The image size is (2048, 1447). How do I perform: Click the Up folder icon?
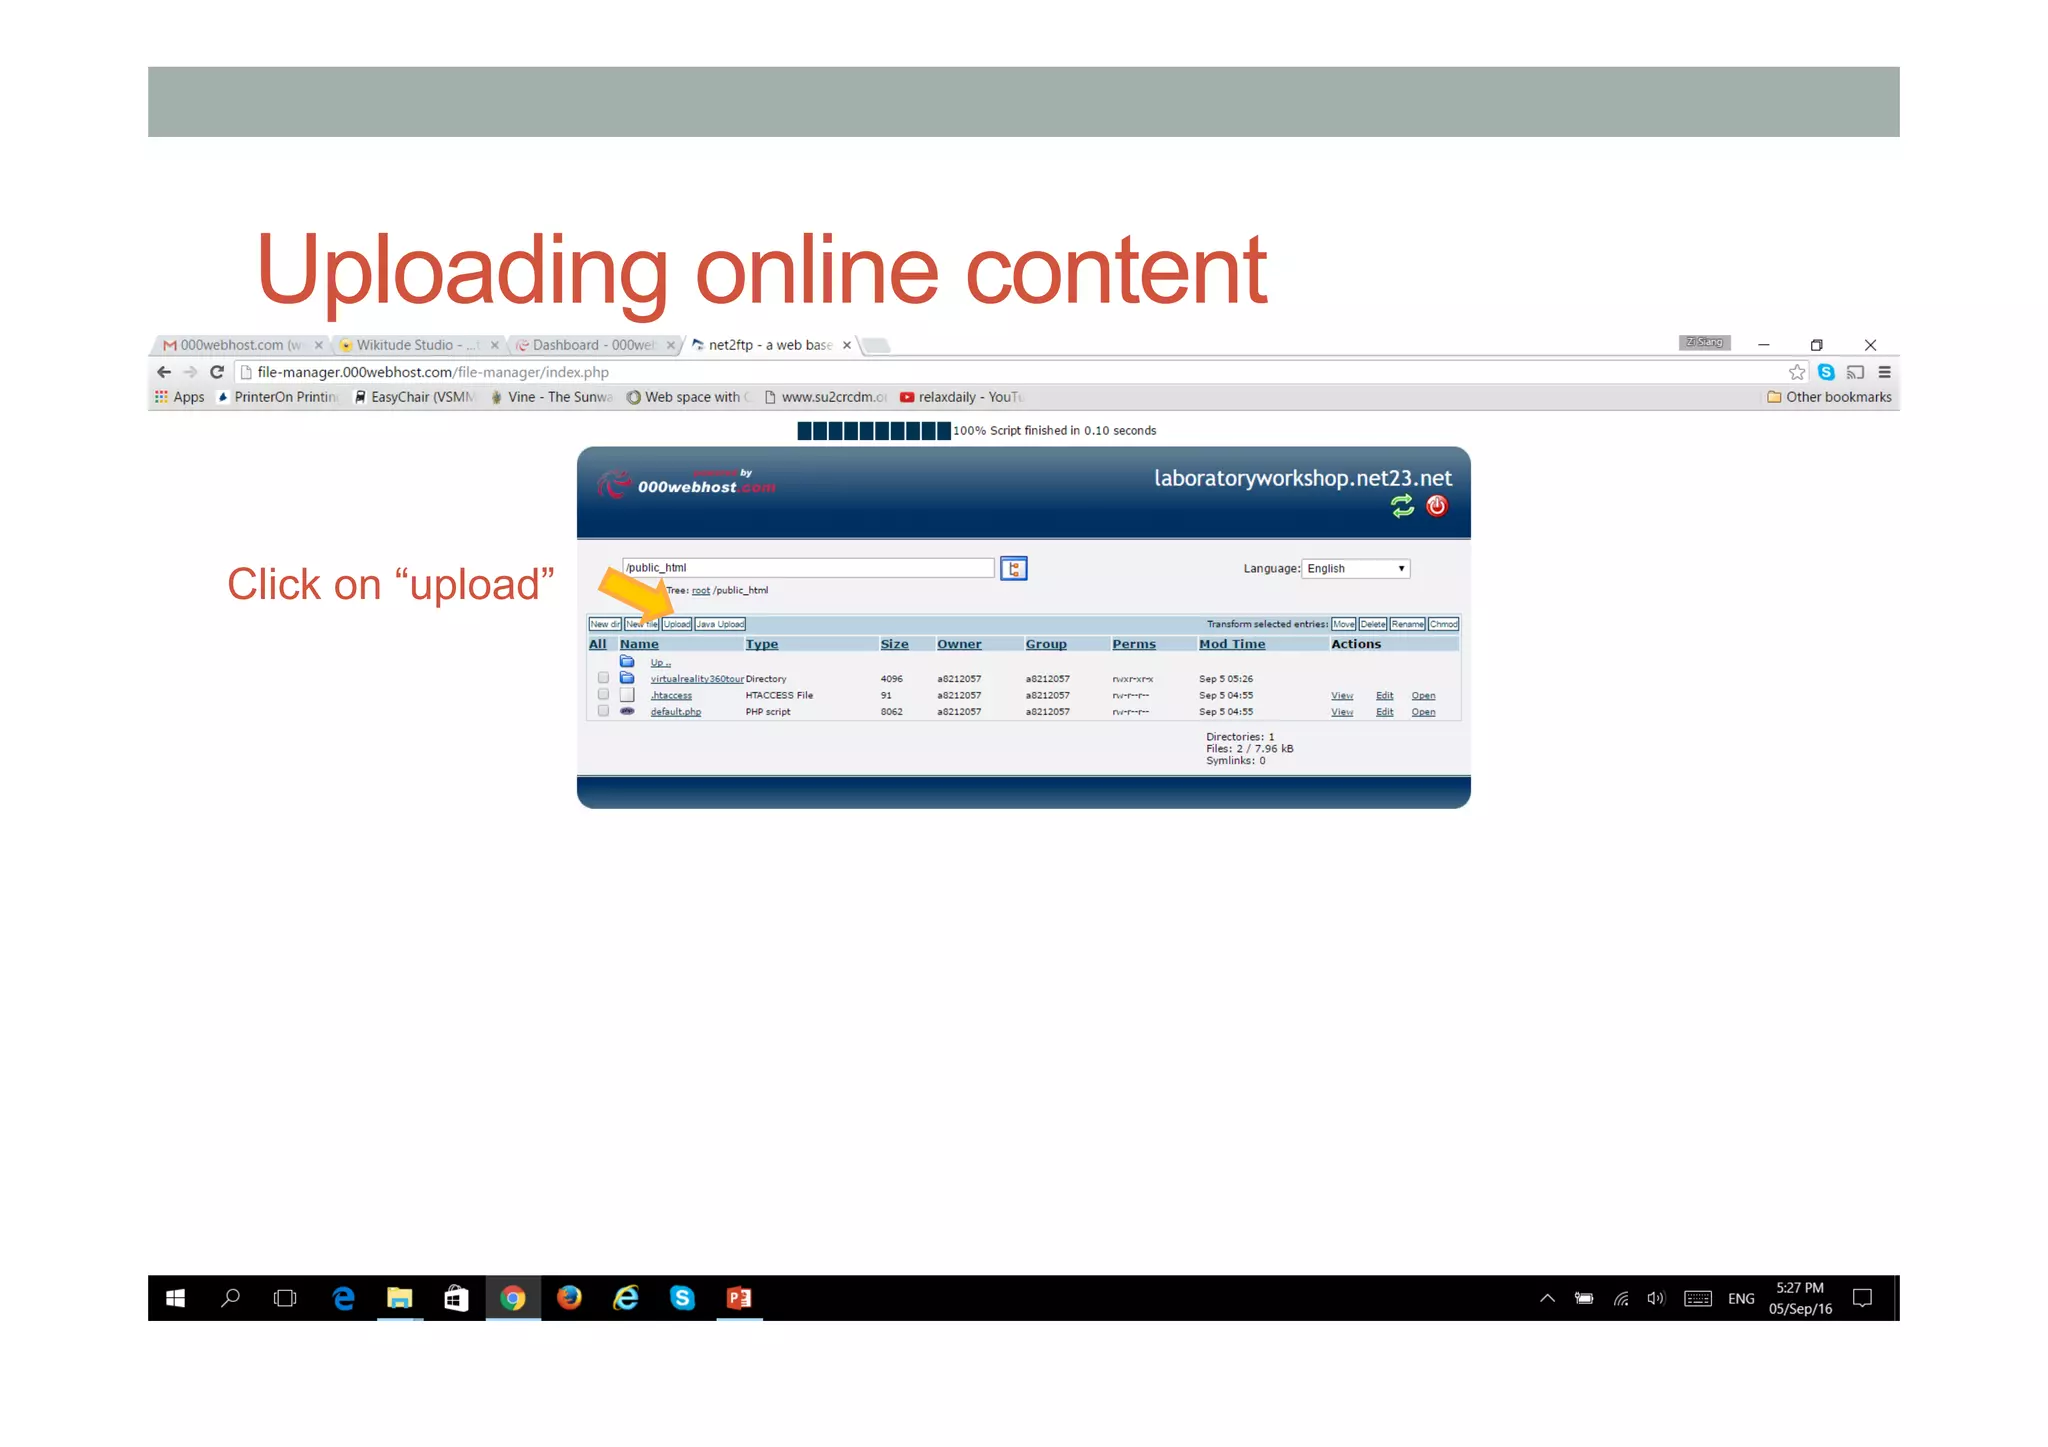(x=627, y=662)
